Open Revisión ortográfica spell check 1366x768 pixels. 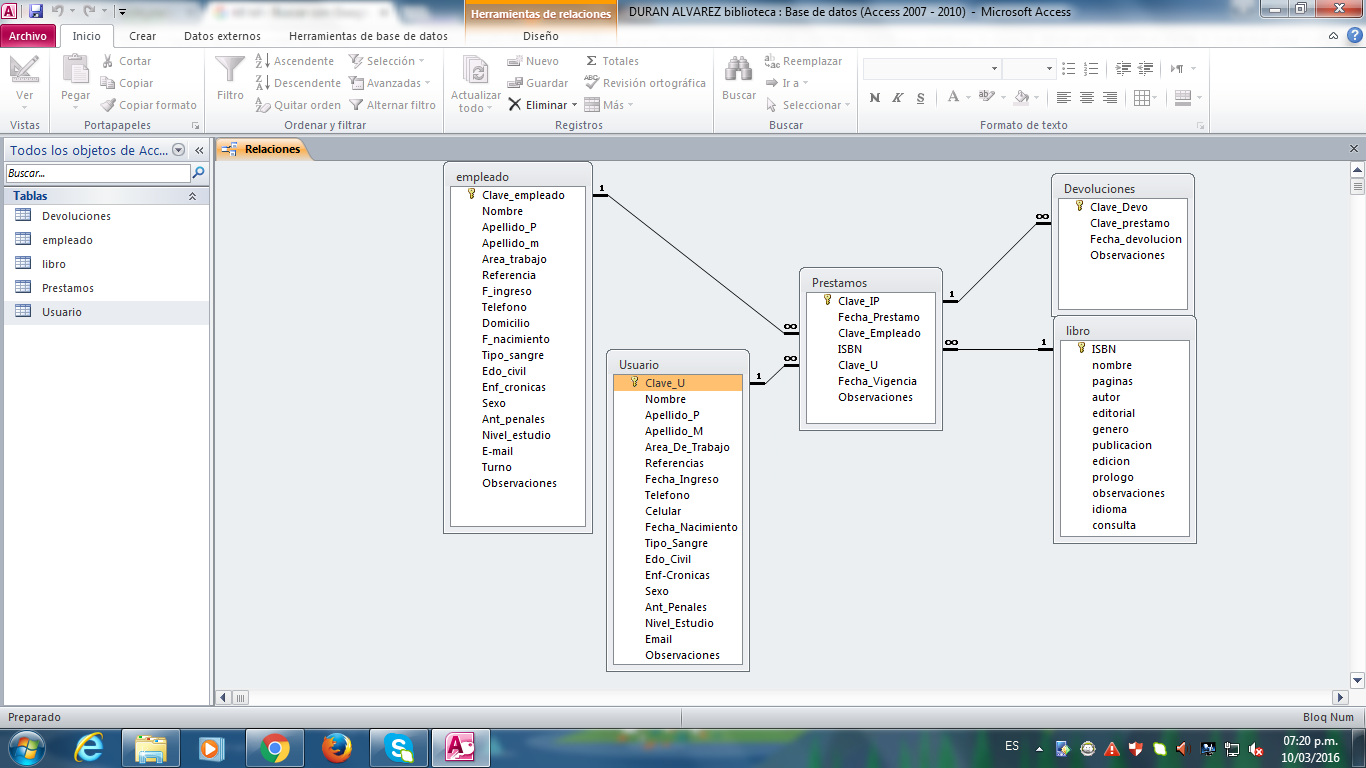644,83
